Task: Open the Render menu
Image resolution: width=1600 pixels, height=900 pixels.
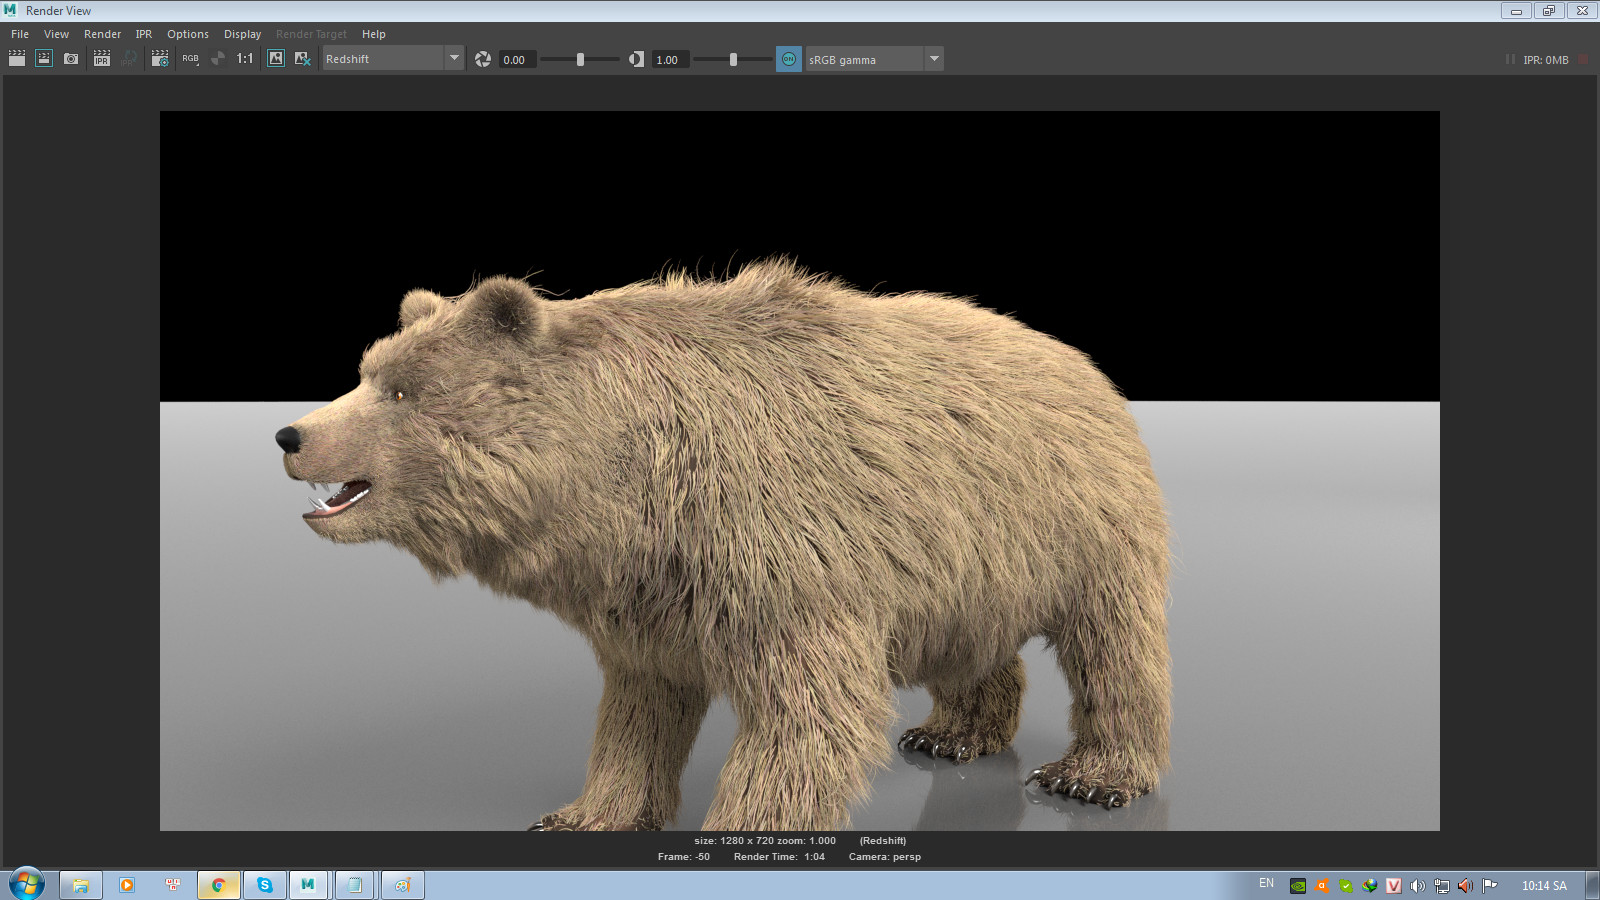Action: [x=102, y=33]
